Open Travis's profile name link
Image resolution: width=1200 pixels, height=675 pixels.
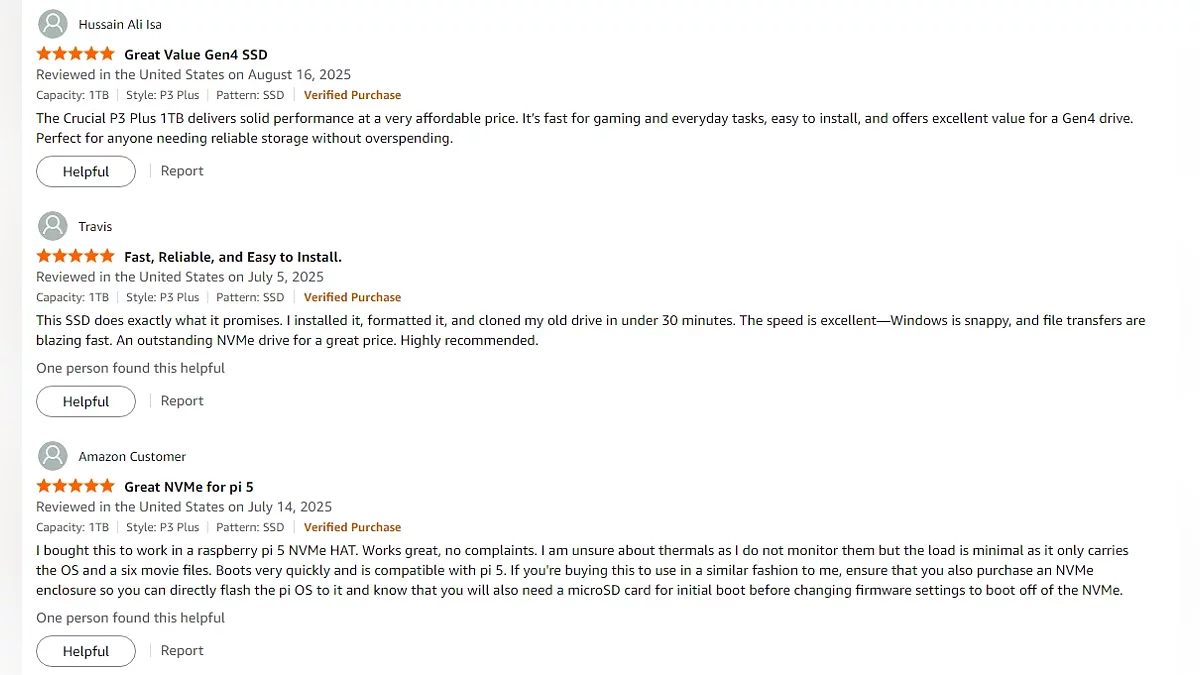[96, 227]
